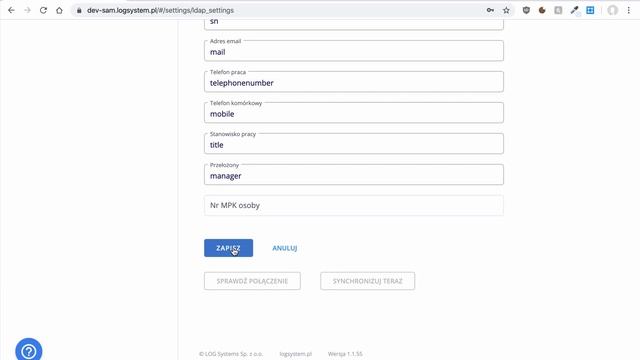Open the cookie extension icon
This screenshot has height=360, width=640.
click(x=542, y=10)
